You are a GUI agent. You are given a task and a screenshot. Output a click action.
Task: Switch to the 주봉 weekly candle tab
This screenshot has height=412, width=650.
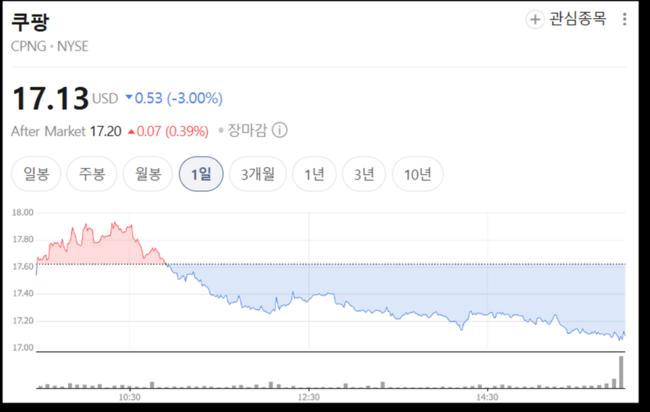(x=91, y=174)
